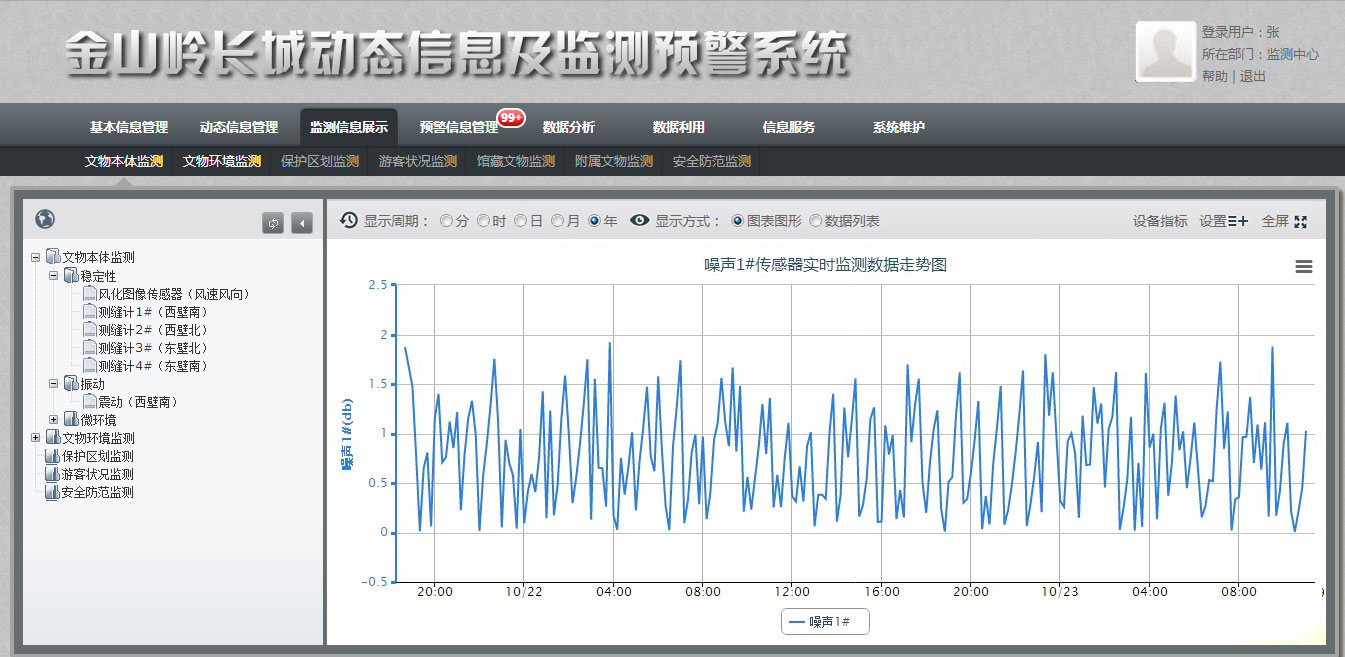Select the 月 display period radio
This screenshot has height=657, width=1345.
(558, 221)
